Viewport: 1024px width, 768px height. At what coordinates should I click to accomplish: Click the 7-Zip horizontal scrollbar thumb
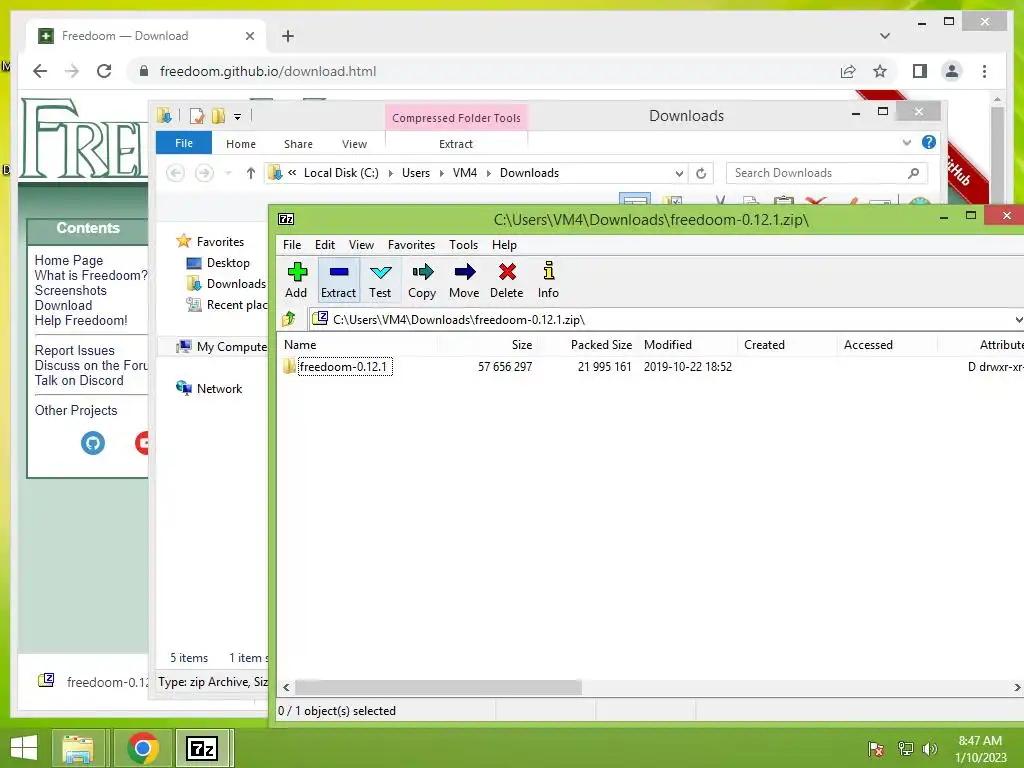click(x=438, y=688)
